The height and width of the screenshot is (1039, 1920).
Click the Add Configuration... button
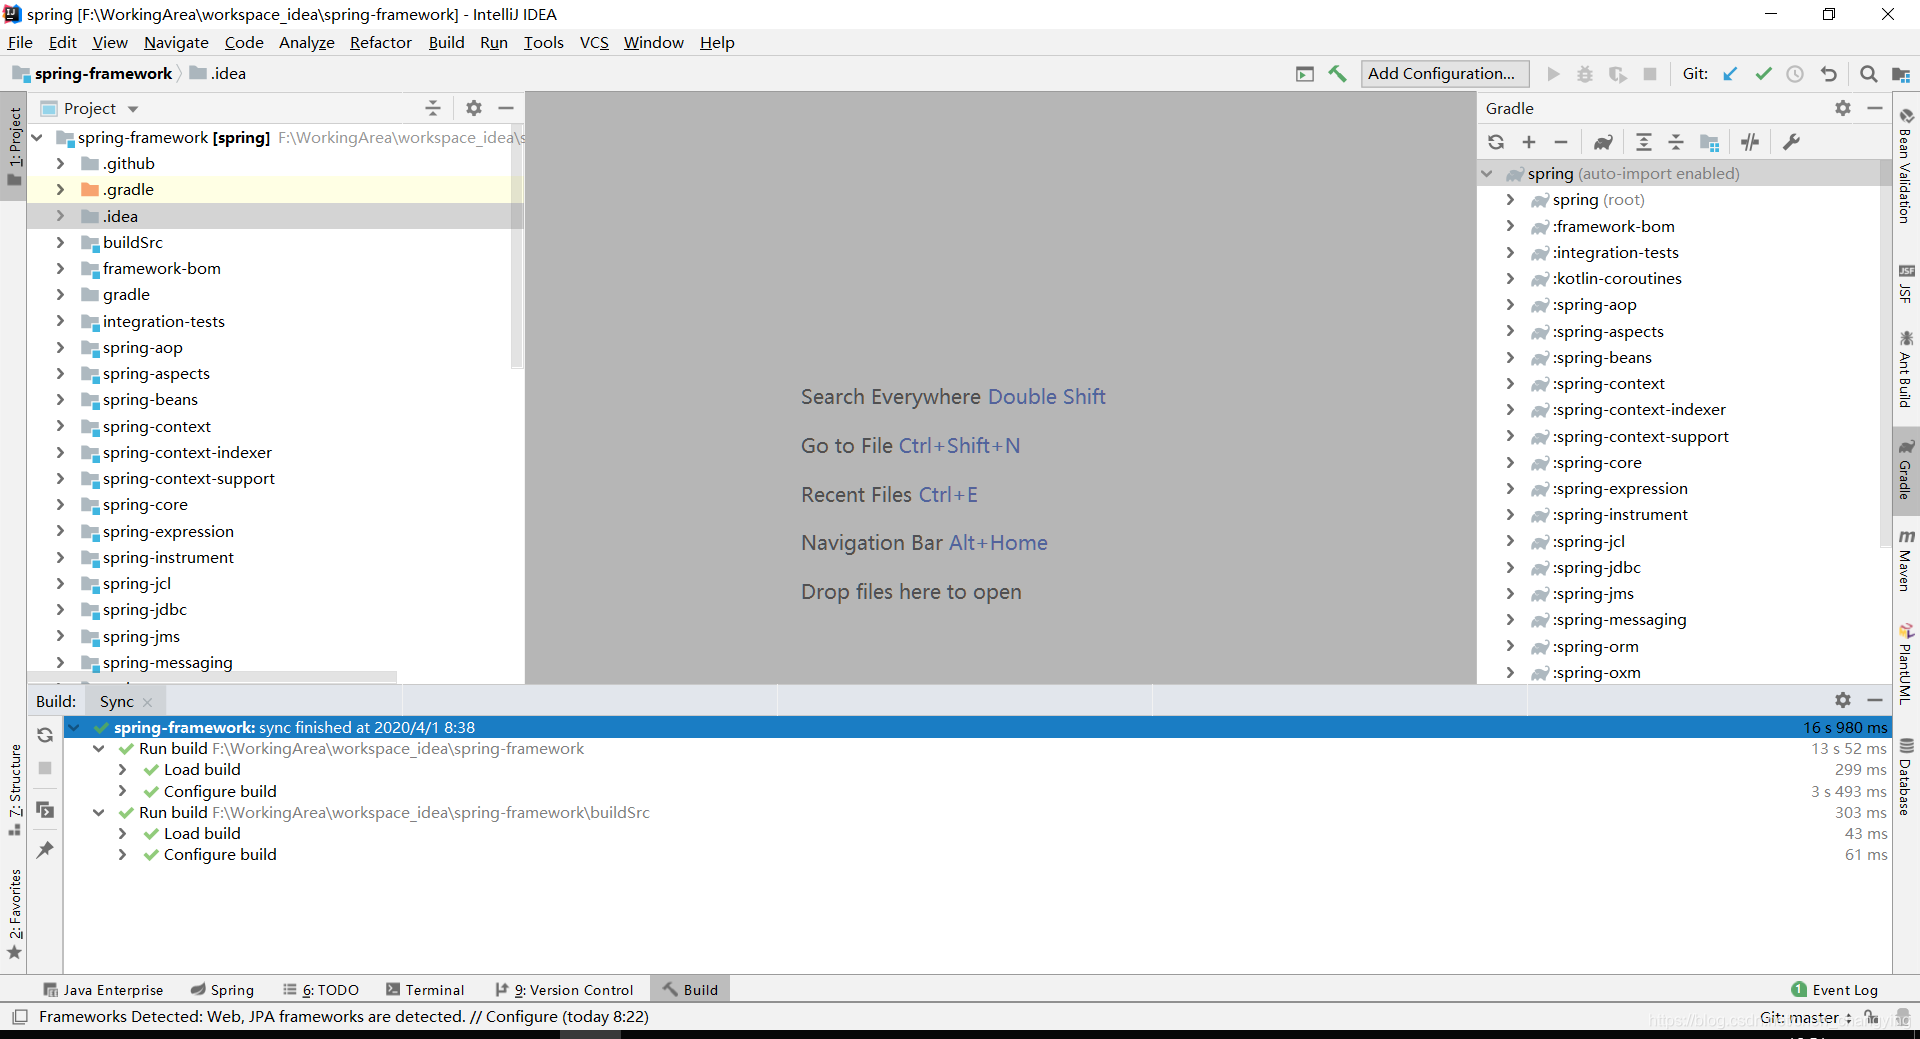[x=1444, y=74]
